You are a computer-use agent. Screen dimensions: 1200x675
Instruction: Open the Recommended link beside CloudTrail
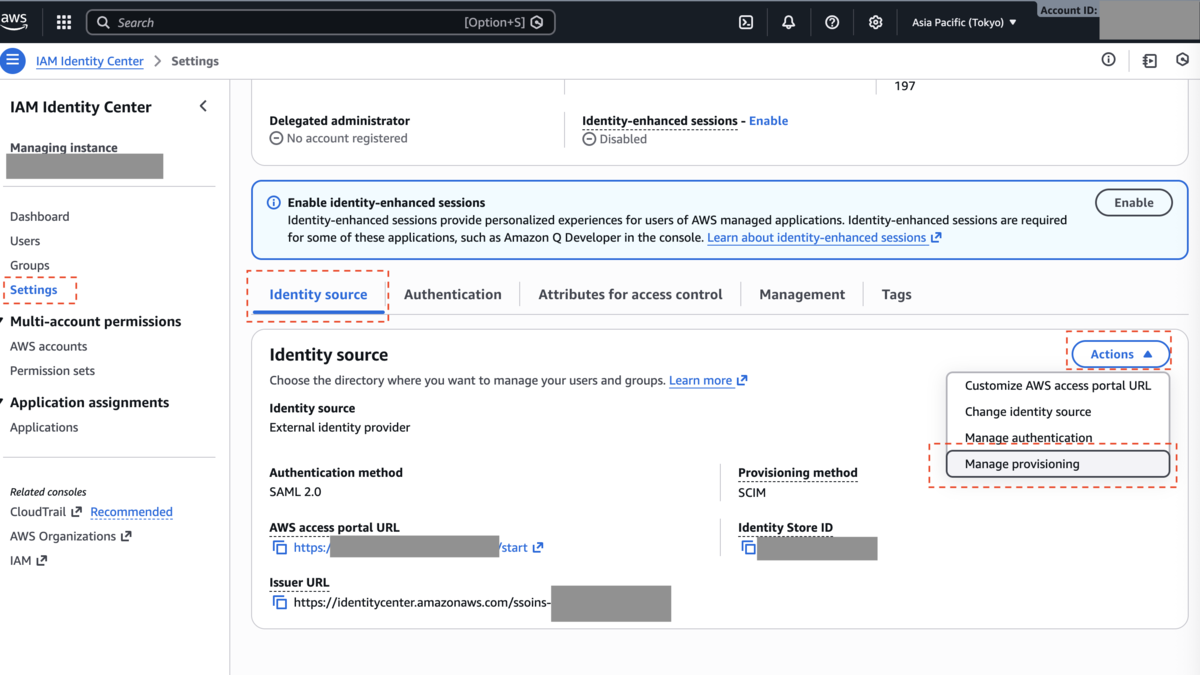131,512
